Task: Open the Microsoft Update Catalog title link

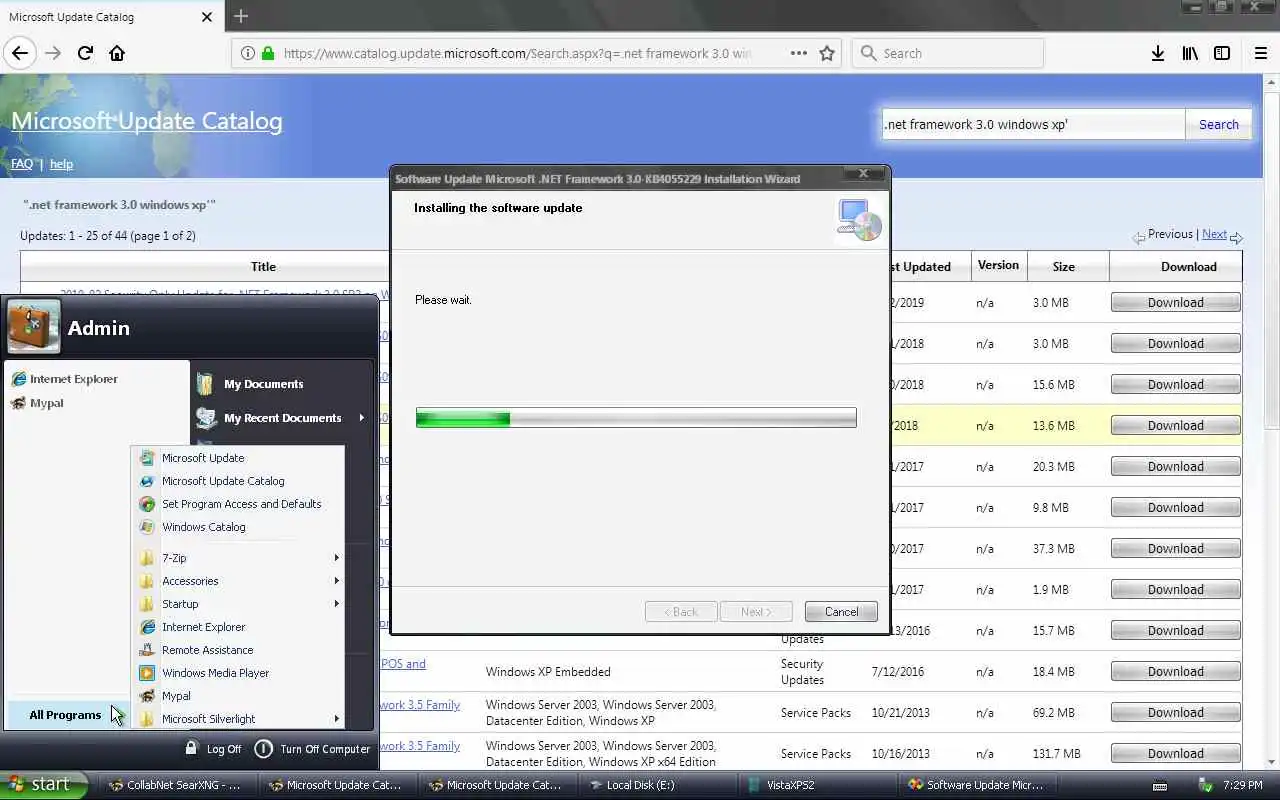Action: point(147,121)
